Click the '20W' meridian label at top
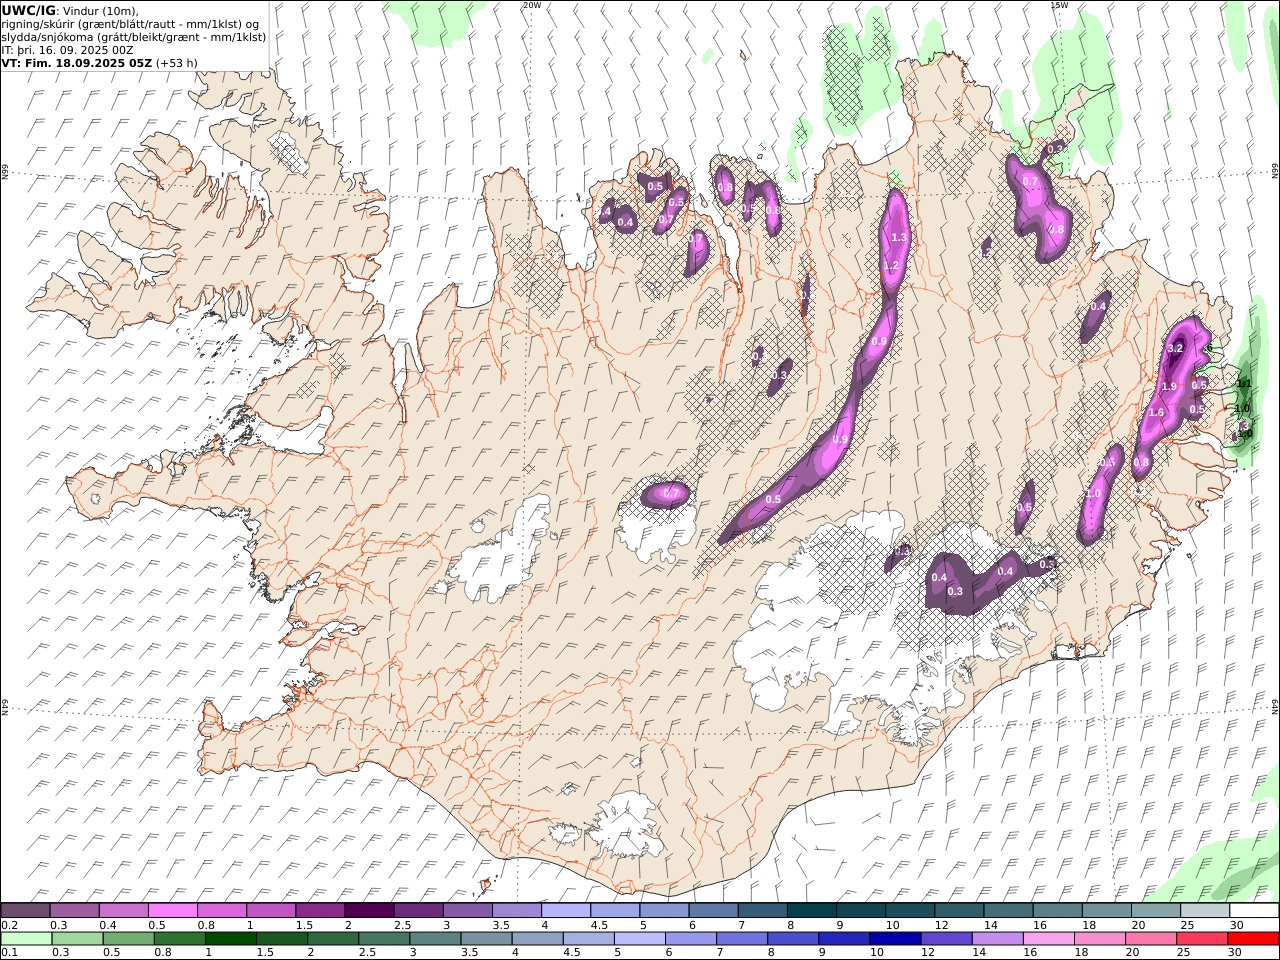 [x=532, y=5]
